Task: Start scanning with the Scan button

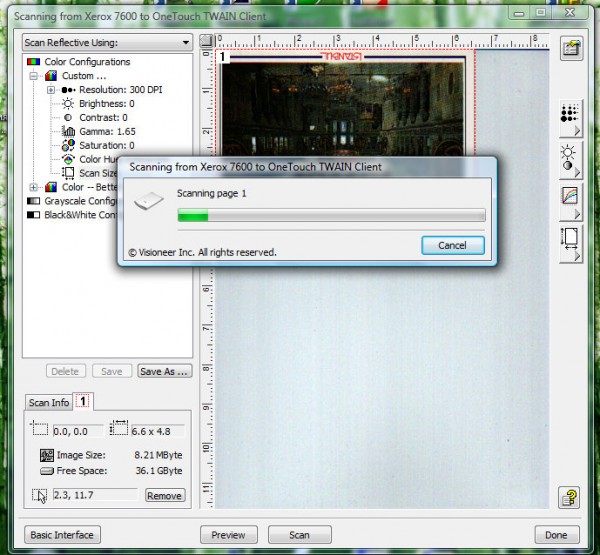Action: point(300,535)
